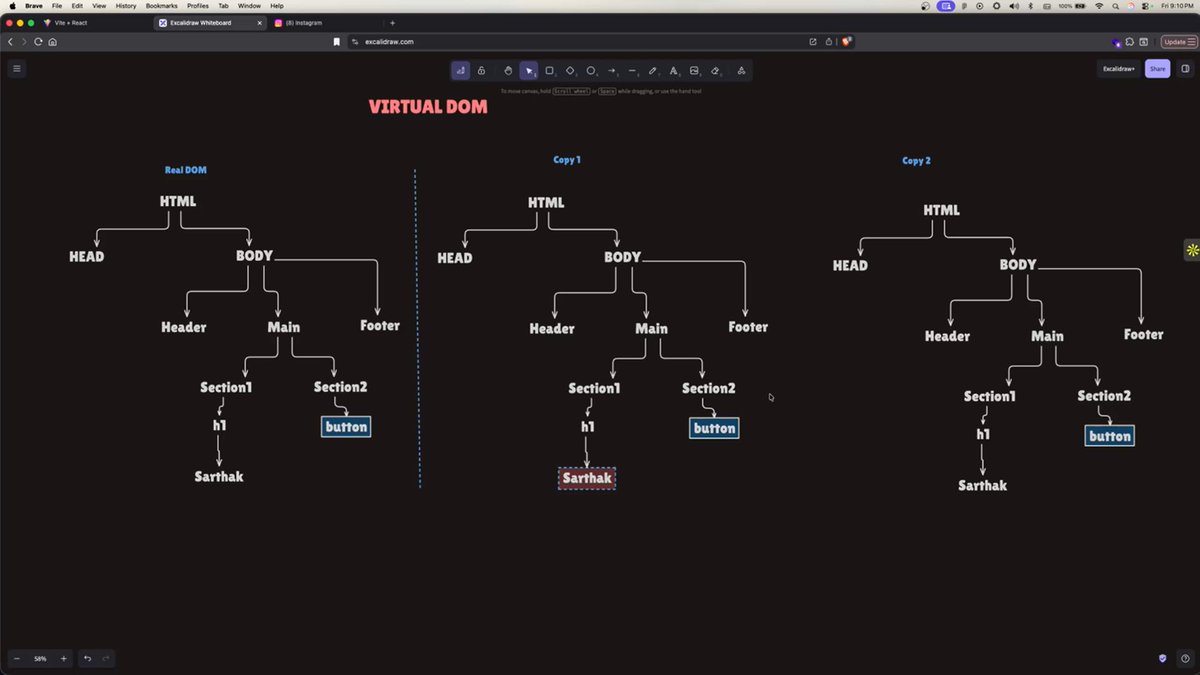Switch to the Hand panning tool
The image size is (1200, 675).
click(508, 70)
